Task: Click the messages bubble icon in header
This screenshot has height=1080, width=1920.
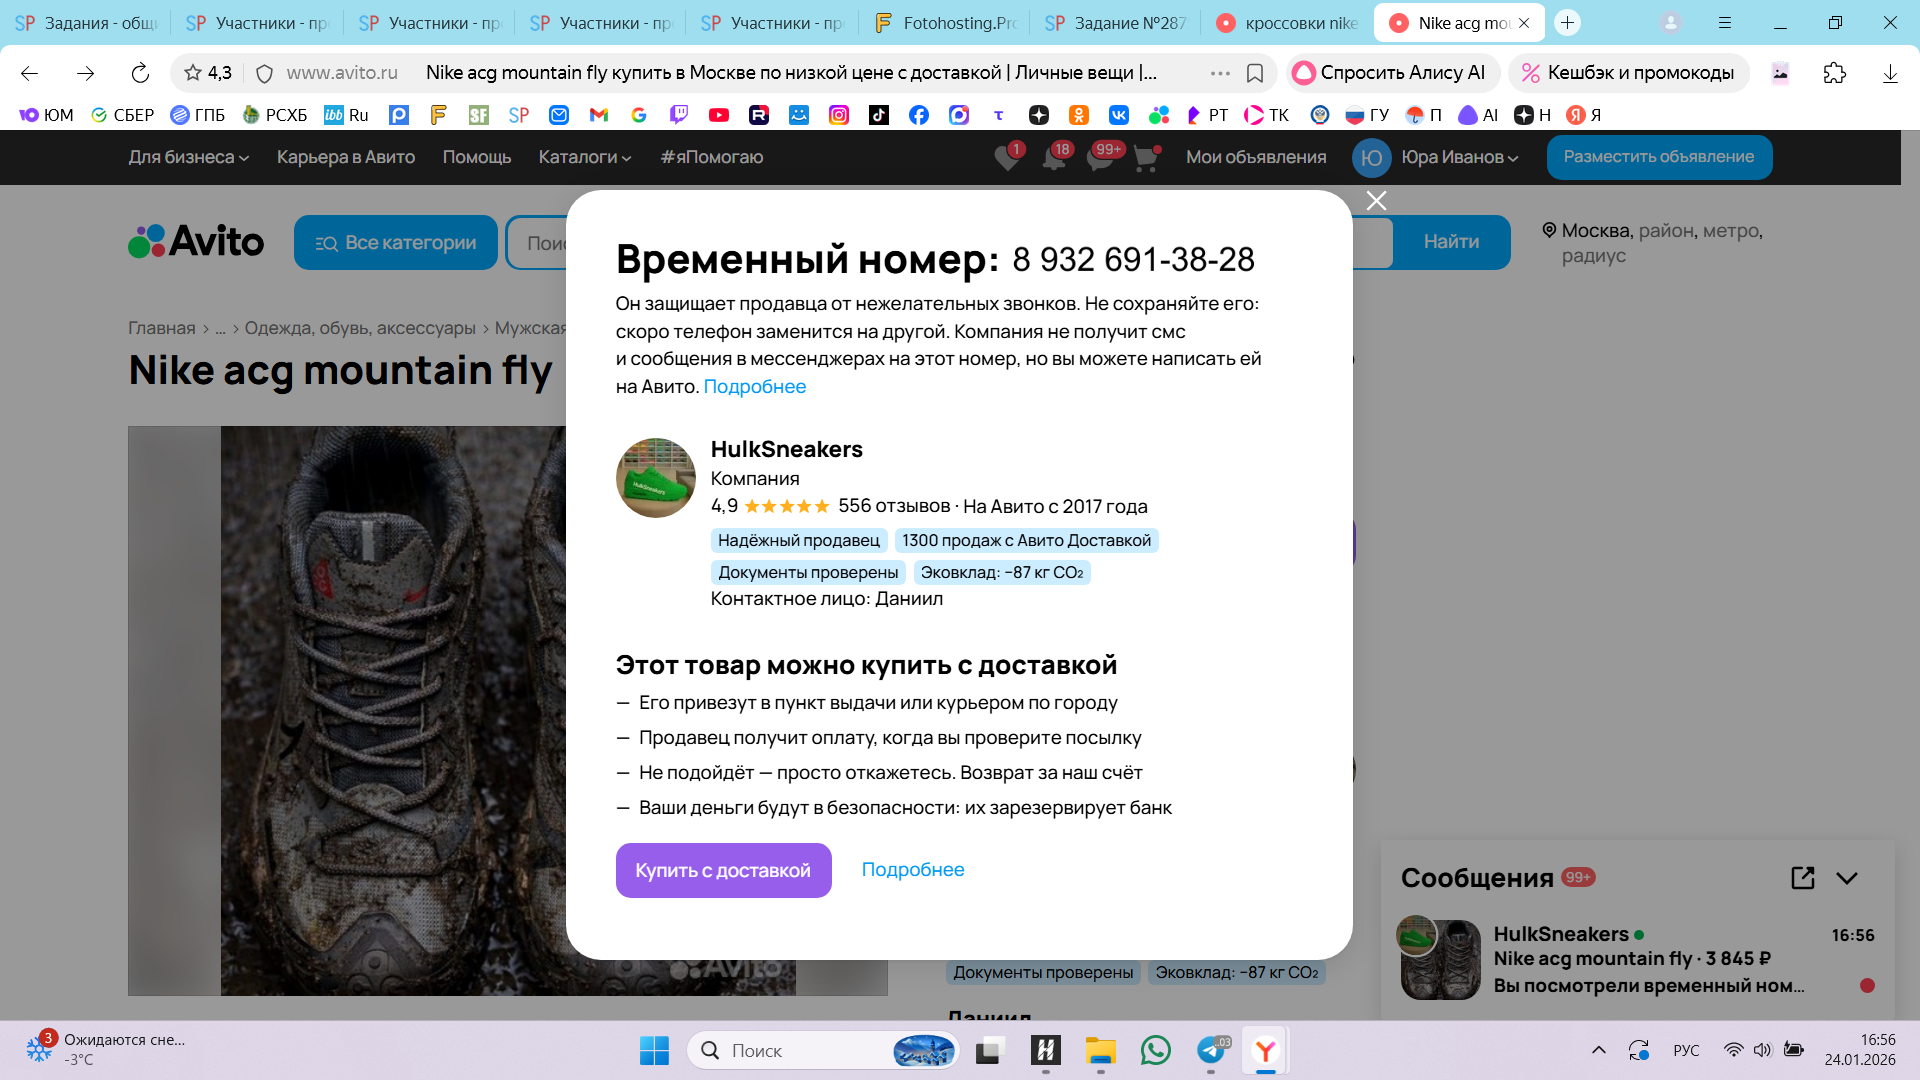Action: click(1100, 158)
